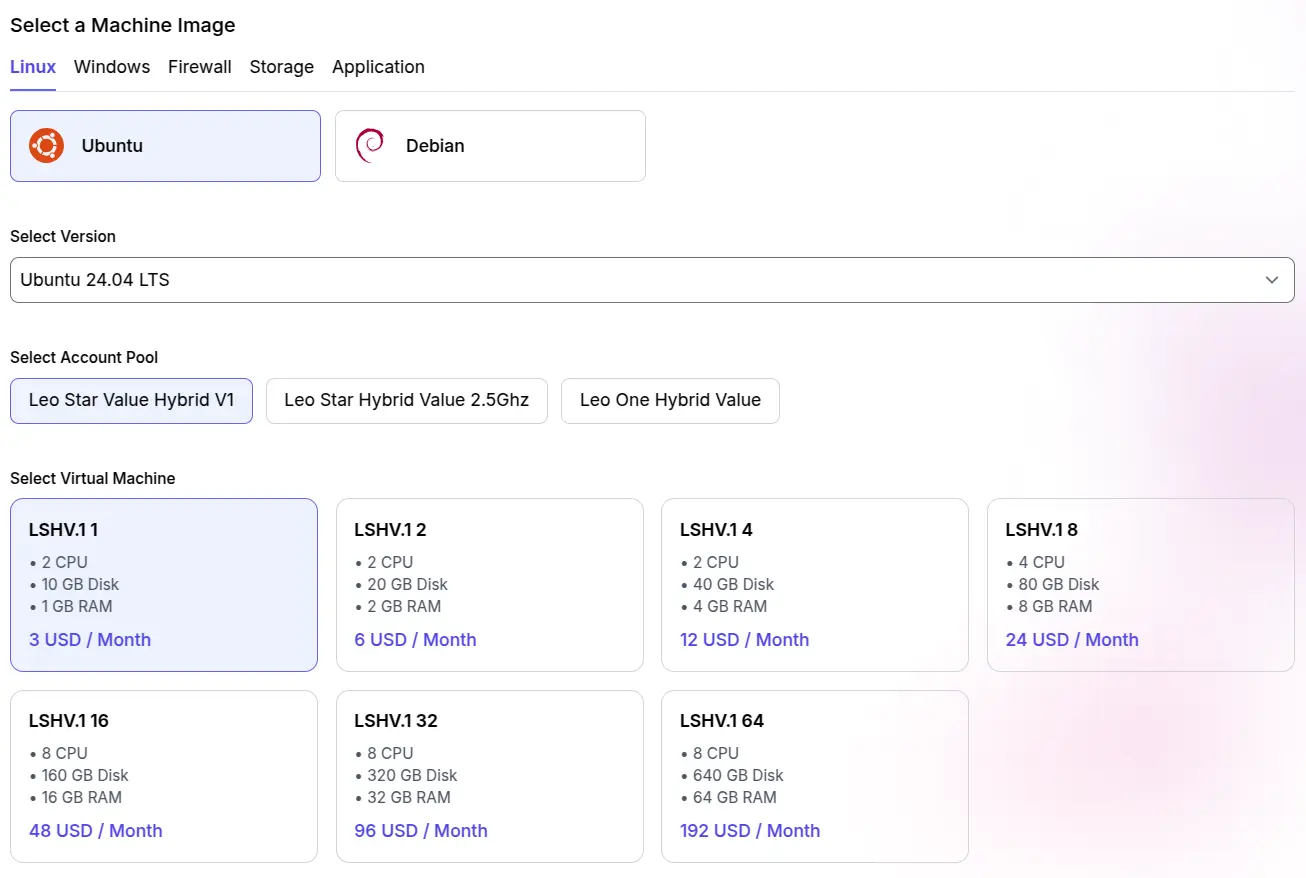The width and height of the screenshot is (1306, 878).
Task: Click the Linux tab
Action: [x=33, y=67]
